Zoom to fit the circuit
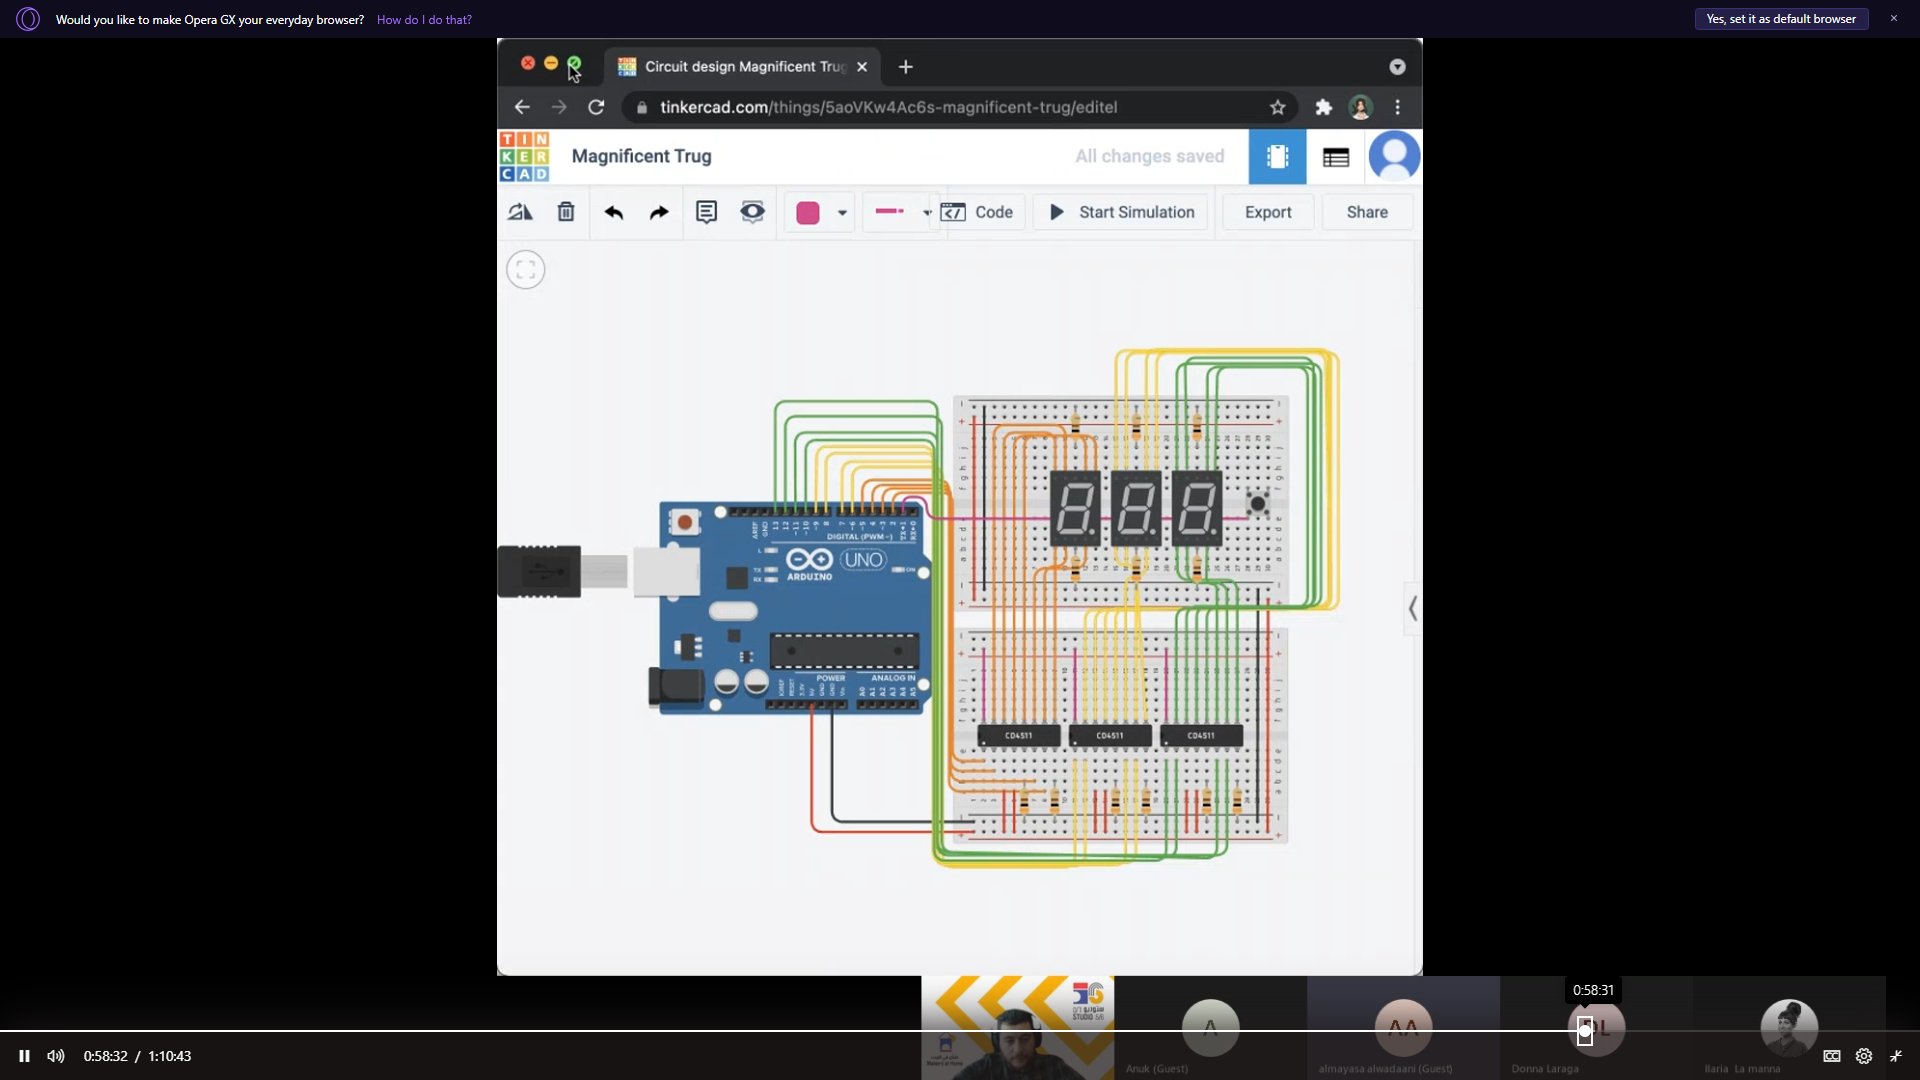The image size is (1920, 1080). point(526,270)
